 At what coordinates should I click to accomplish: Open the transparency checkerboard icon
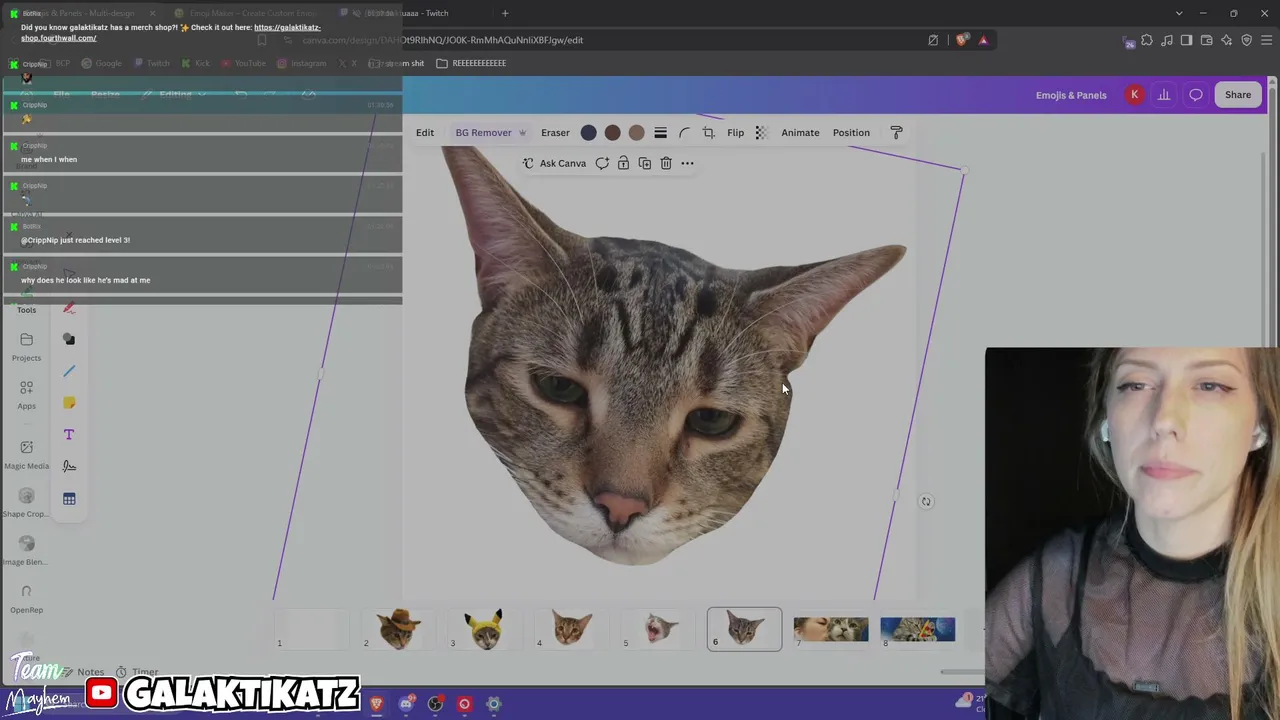point(761,133)
